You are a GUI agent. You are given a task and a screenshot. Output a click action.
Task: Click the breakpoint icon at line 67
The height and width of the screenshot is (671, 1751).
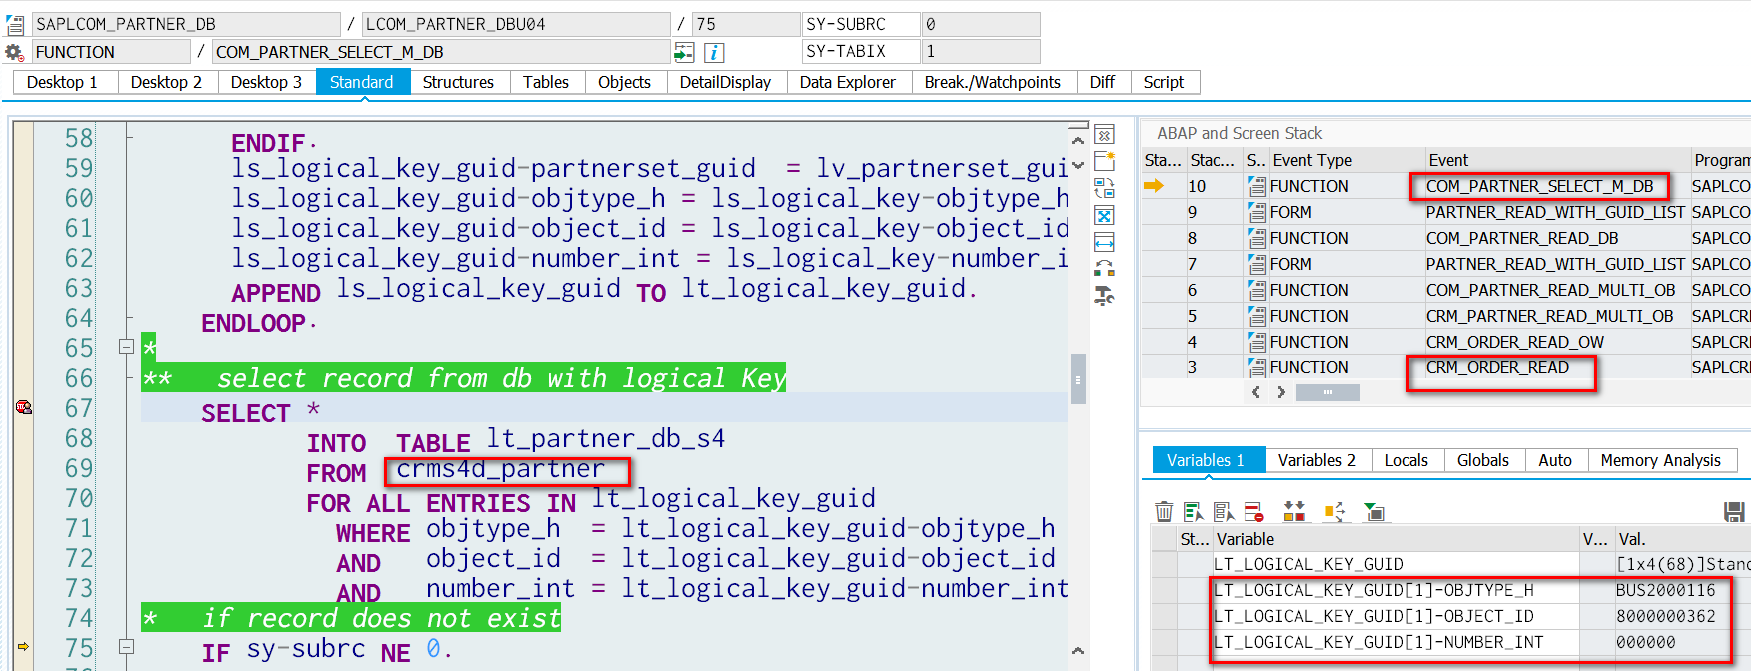(x=24, y=407)
